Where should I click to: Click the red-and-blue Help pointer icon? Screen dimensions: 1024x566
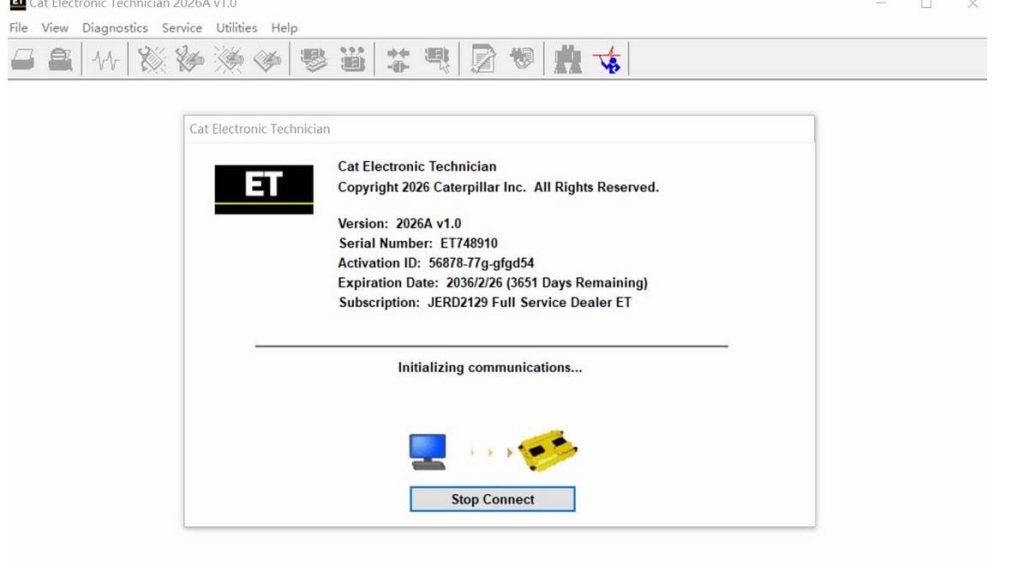click(x=607, y=59)
